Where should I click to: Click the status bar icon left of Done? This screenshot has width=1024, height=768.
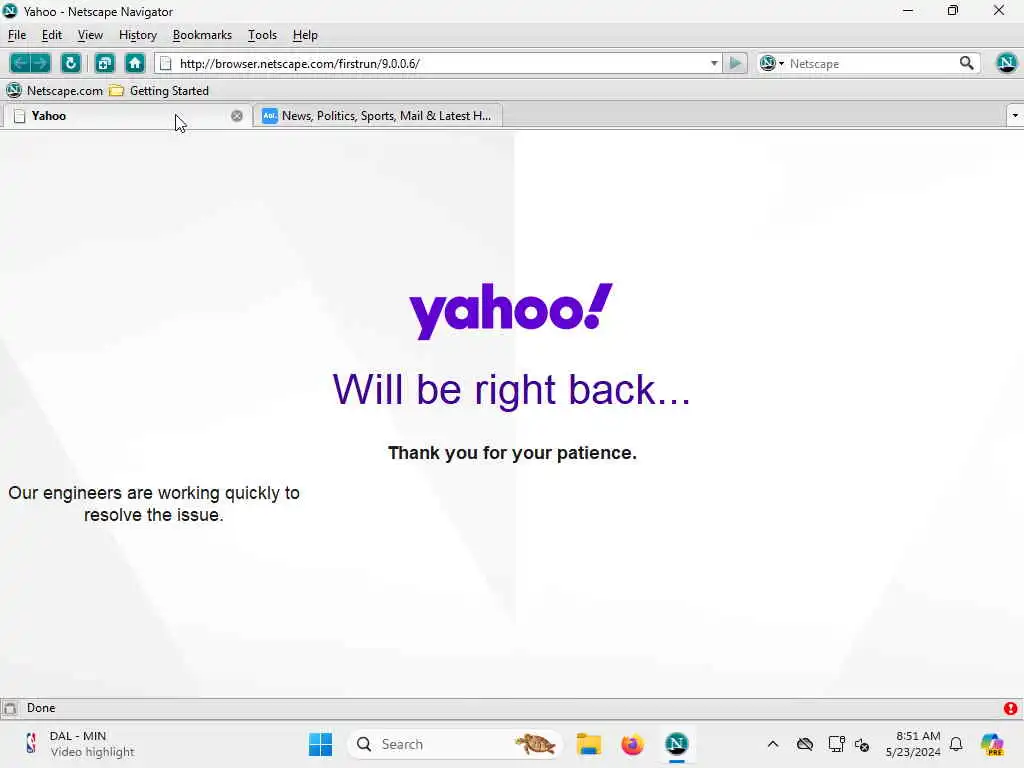click(x=10, y=708)
